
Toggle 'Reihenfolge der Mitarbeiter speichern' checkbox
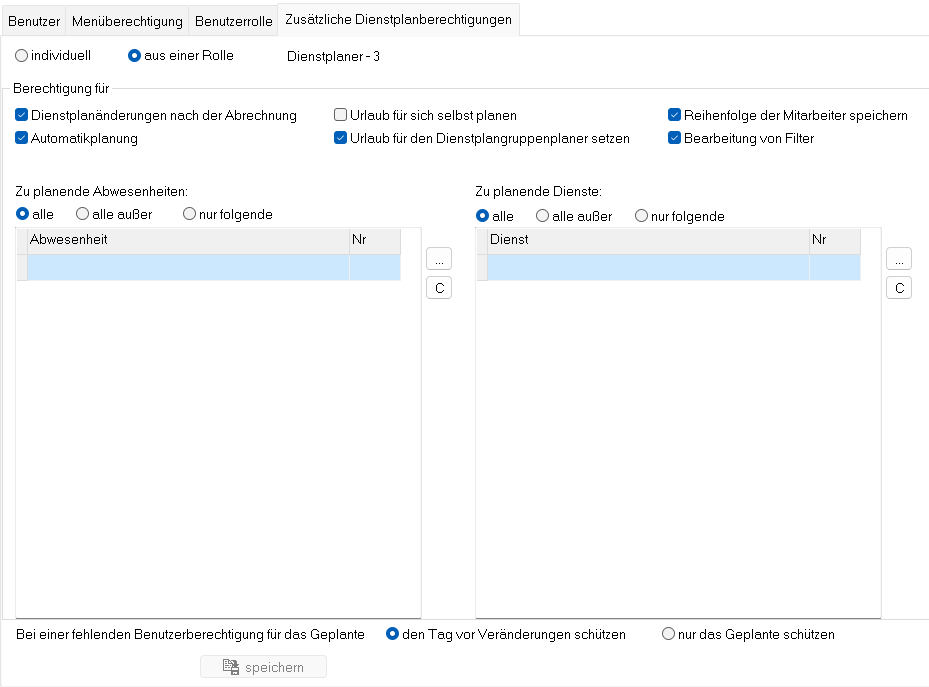(675, 116)
